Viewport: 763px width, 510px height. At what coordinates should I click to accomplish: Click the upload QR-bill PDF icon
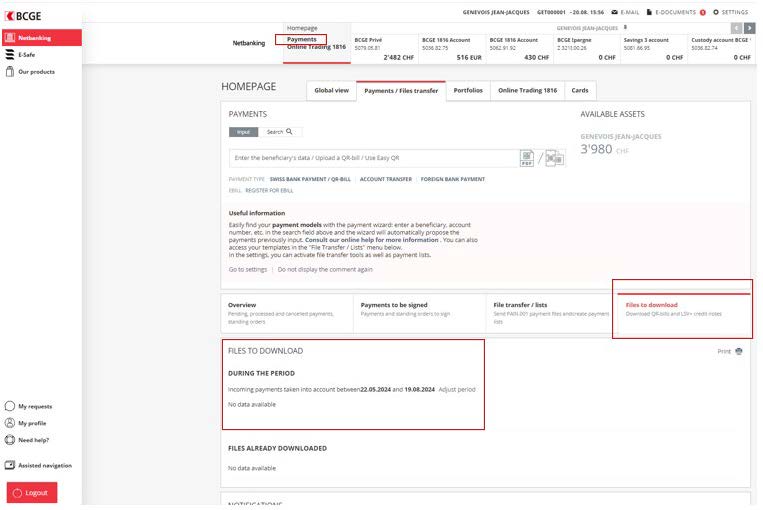[x=527, y=158]
